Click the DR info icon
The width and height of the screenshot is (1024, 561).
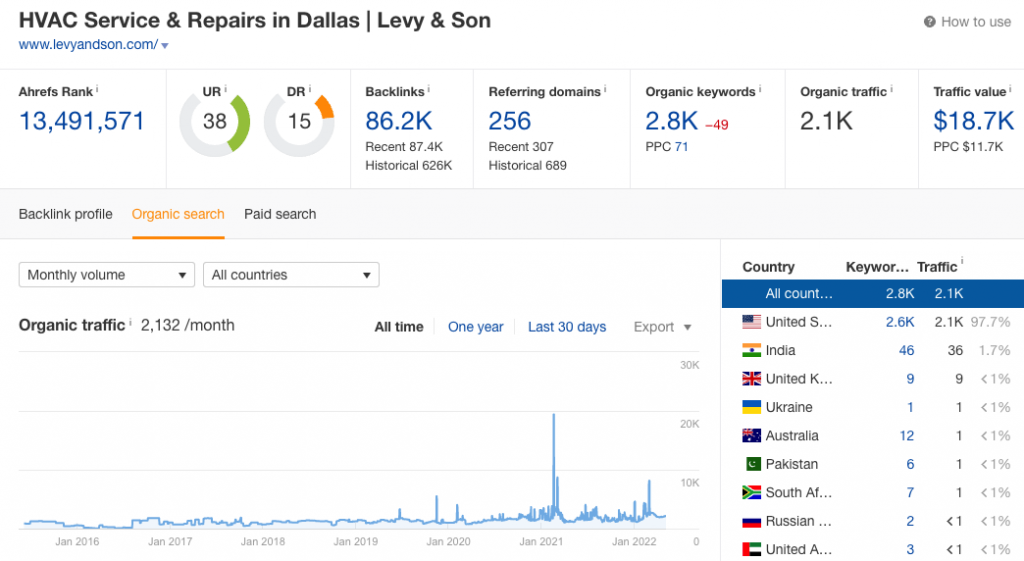pyautogui.click(x=310, y=88)
